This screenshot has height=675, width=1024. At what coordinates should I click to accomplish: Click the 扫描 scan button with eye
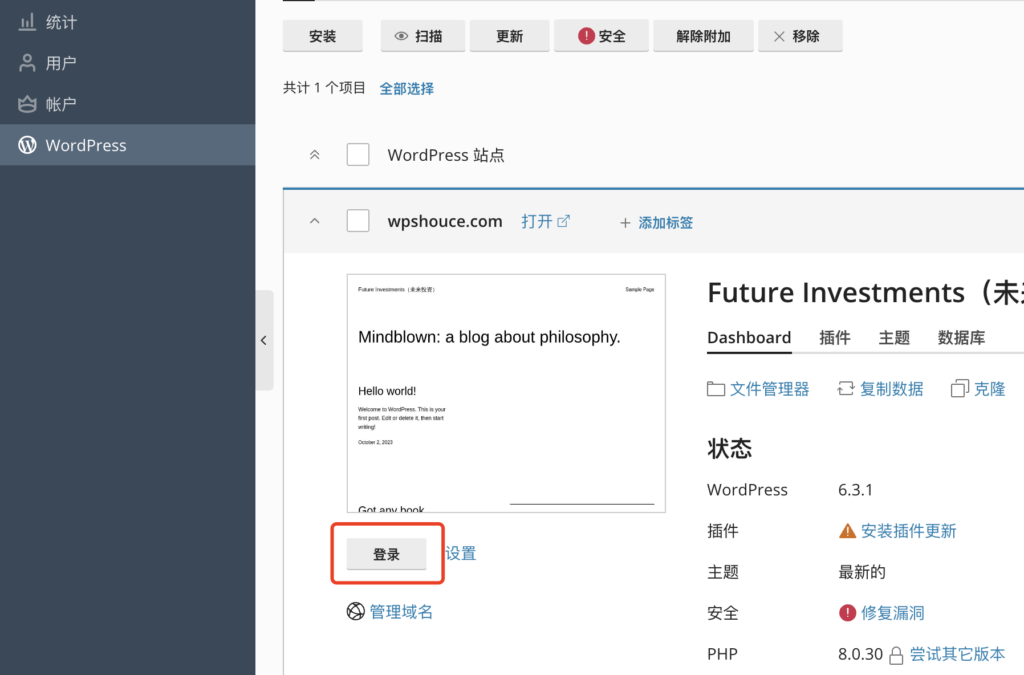(x=423, y=36)
